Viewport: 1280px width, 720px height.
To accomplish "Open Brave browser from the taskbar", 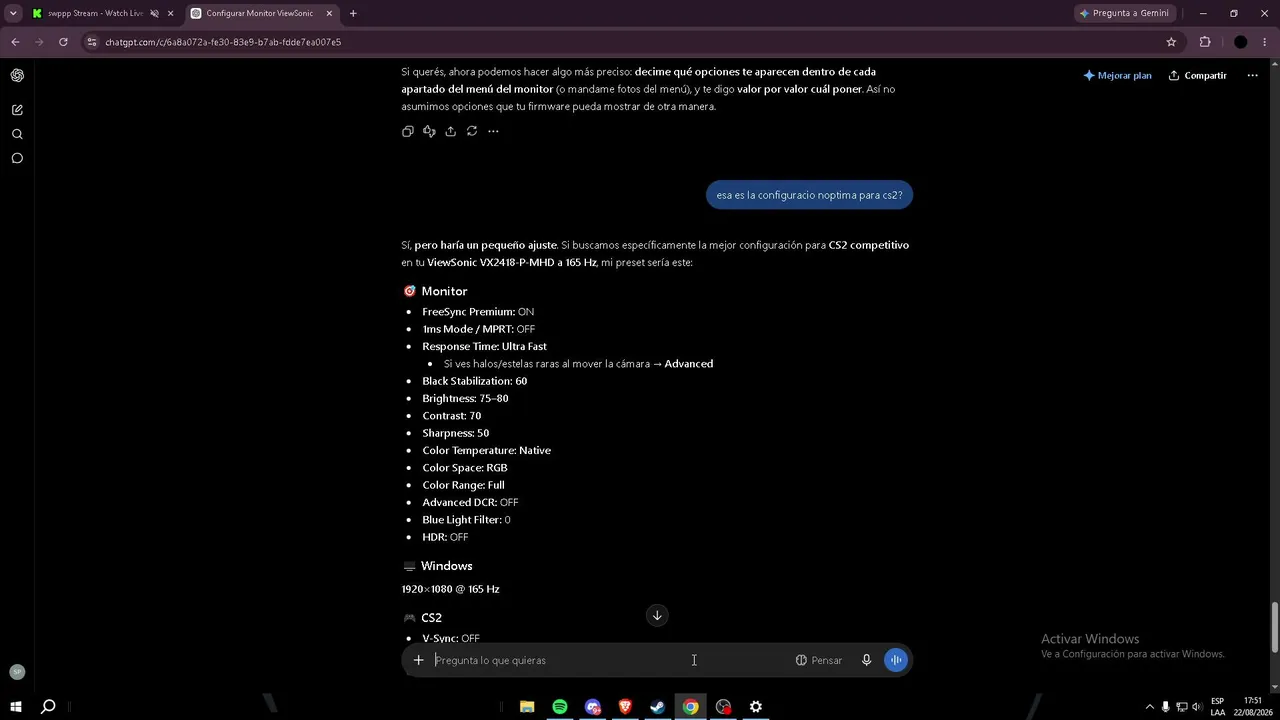I will pos(625,707).
